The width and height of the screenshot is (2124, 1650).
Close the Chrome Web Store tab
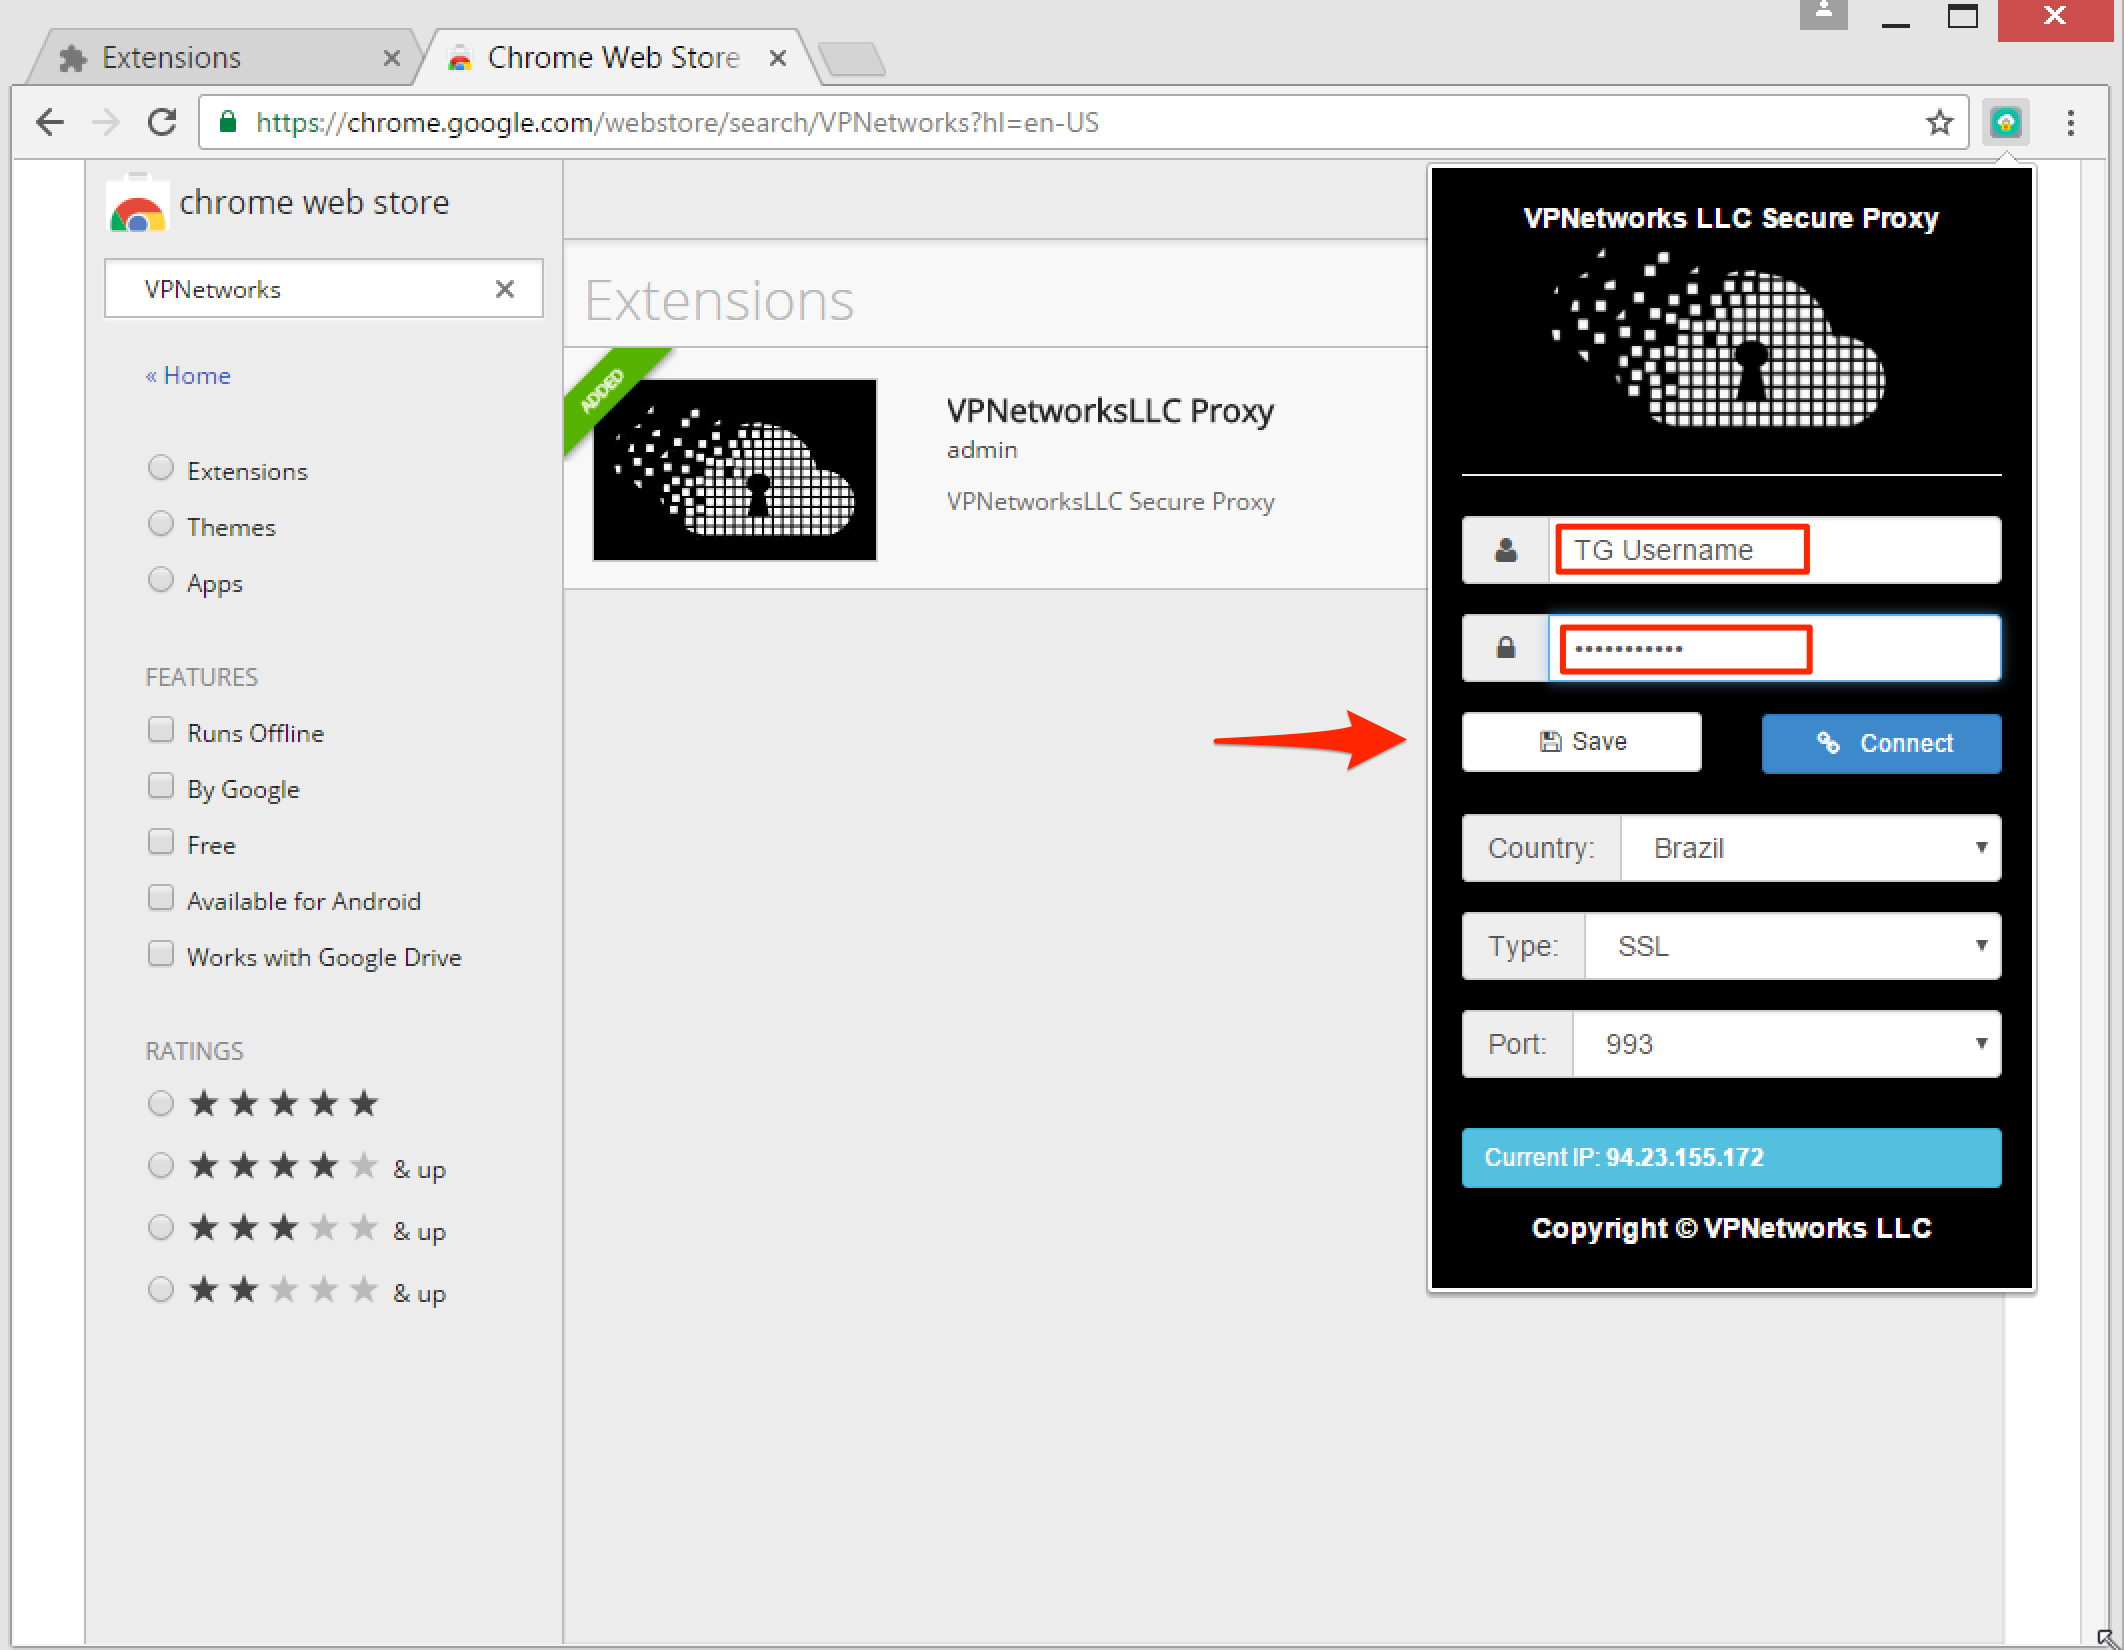pyautogui.click(x=777, y=58)
